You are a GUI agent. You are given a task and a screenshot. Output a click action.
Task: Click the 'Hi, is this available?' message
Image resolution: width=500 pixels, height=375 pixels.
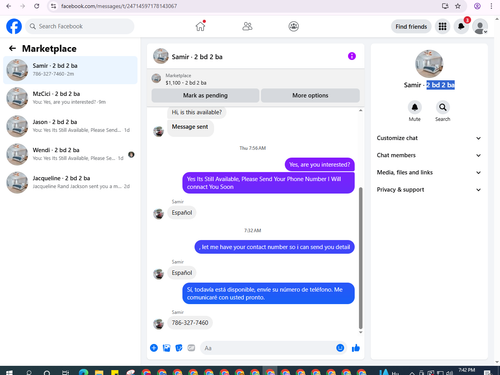(x=196, y=112)
